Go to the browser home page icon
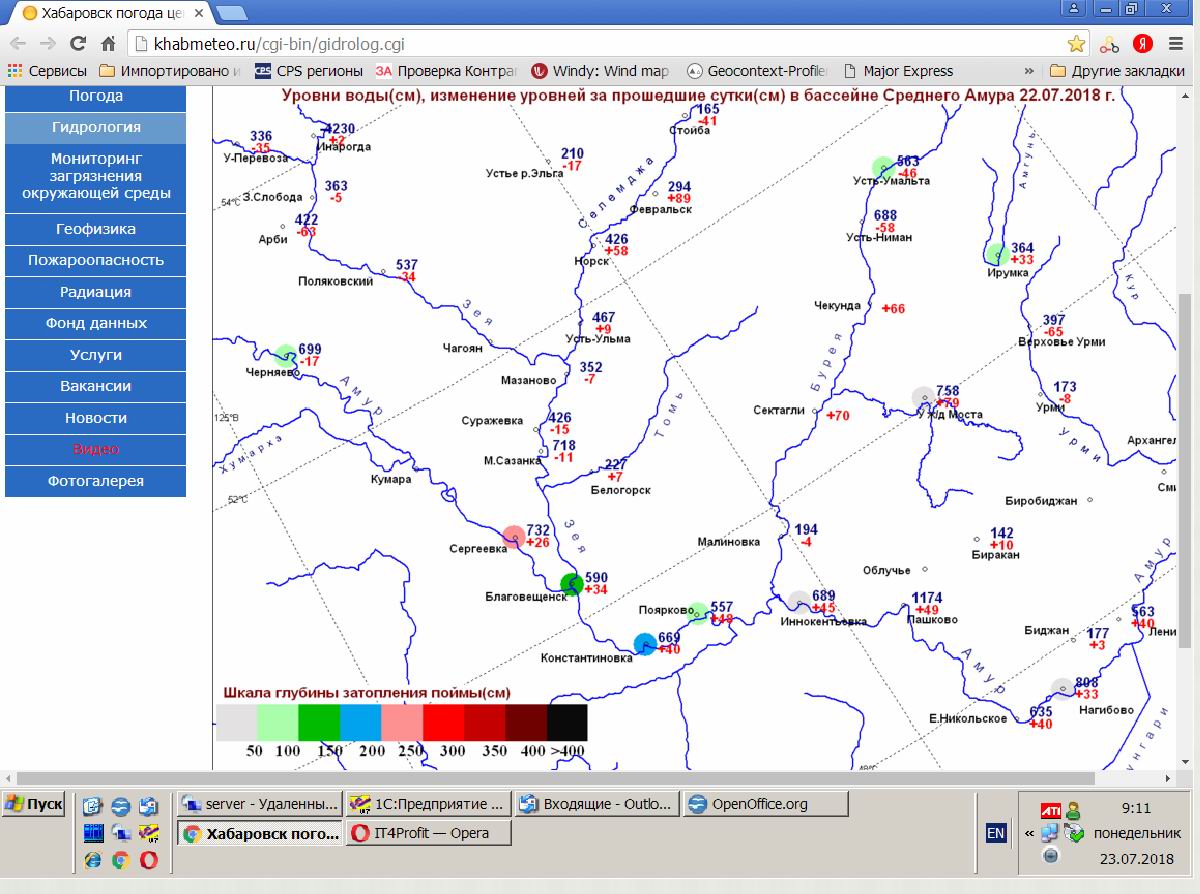Screen dimensions: 1200x894 (x=108, y=44)
